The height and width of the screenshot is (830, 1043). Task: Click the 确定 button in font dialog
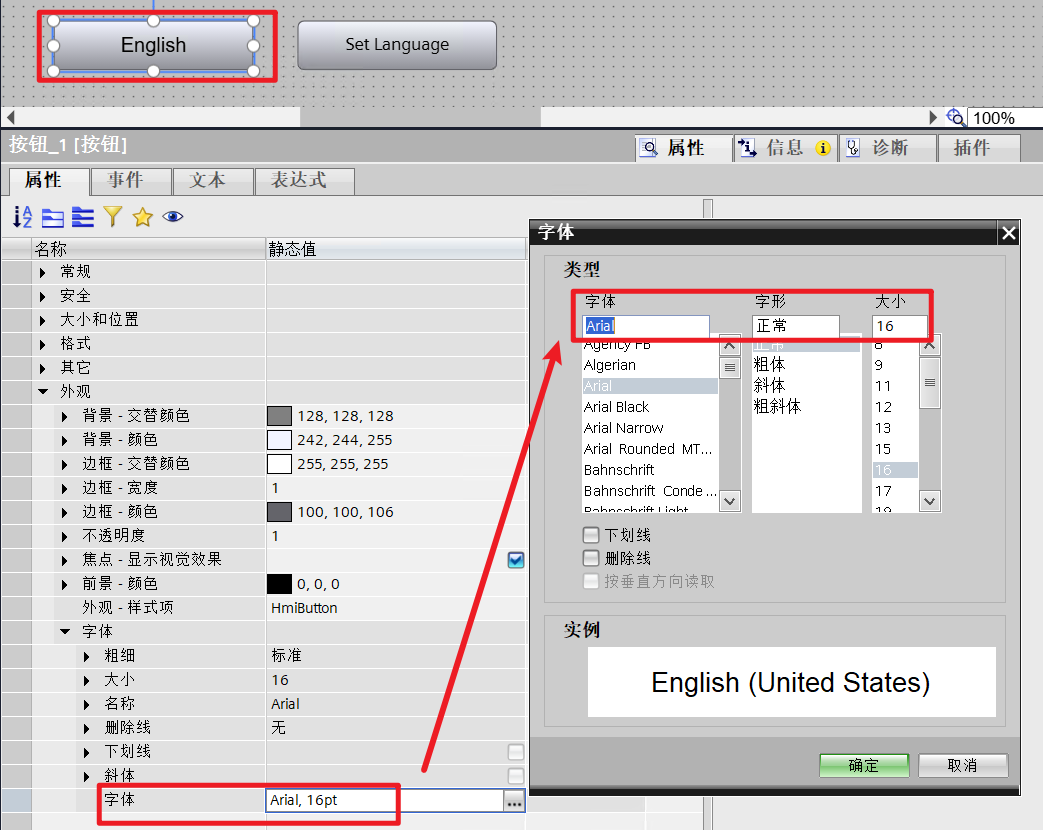[863, 765]
